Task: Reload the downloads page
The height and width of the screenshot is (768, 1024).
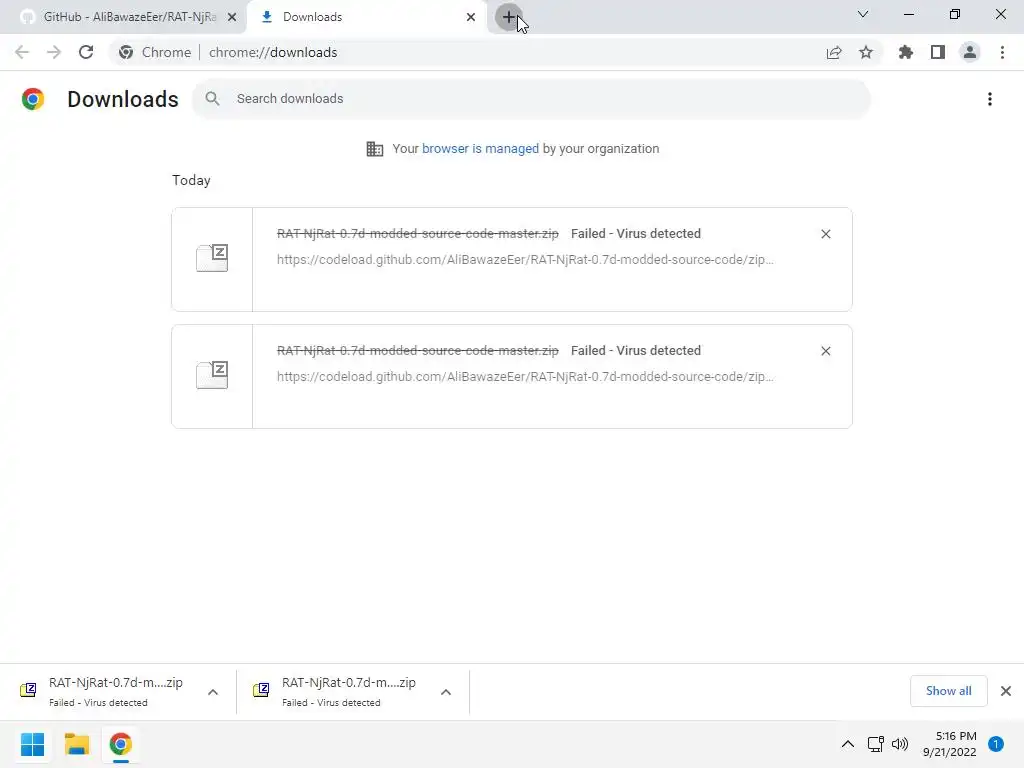Action: pos(86,52)
